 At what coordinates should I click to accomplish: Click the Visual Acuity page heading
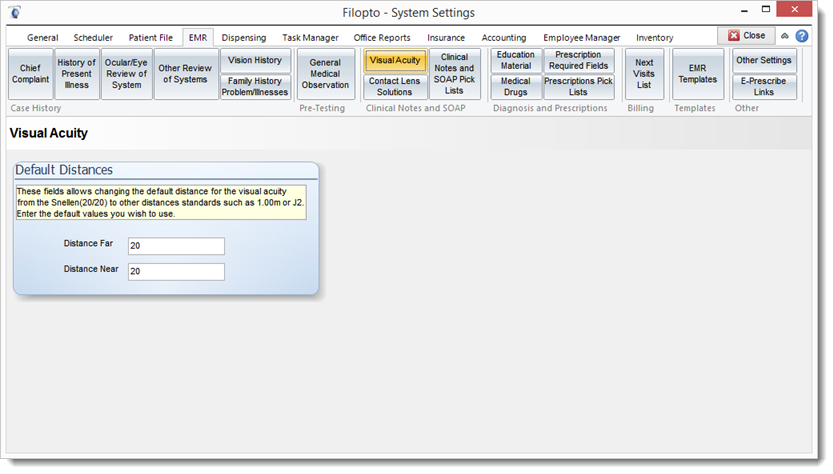pos(49,133)
